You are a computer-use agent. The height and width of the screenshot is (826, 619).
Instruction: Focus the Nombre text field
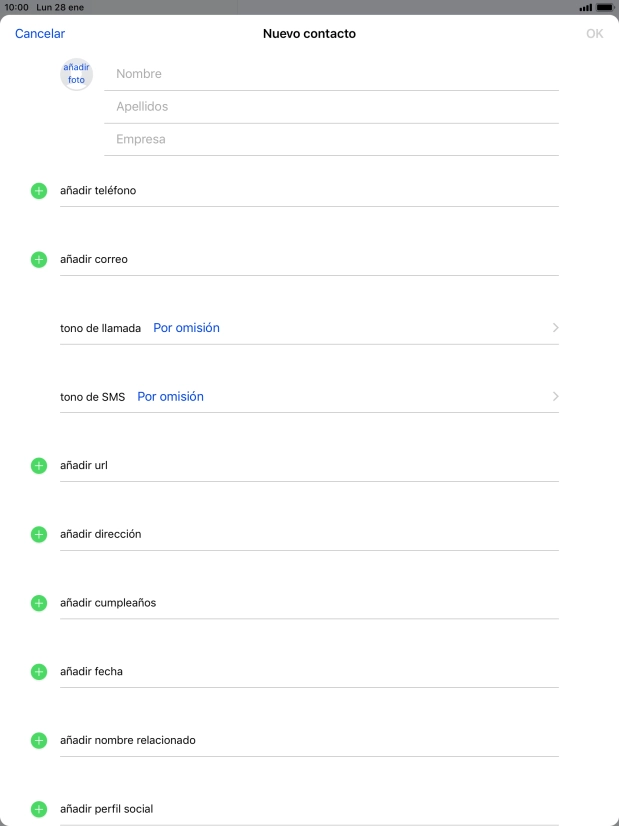(x=330, y=74)
